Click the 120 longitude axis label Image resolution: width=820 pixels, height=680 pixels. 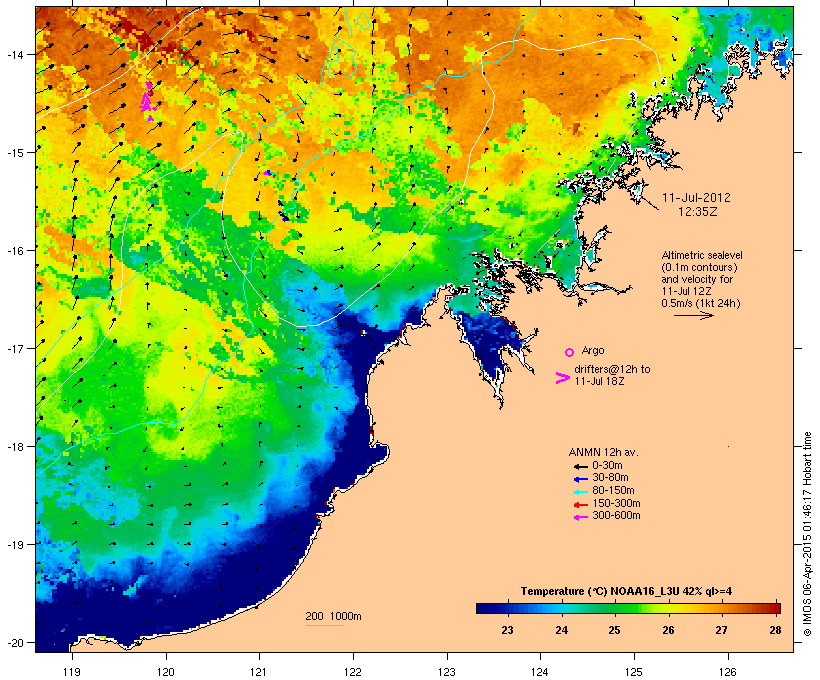pyautogui.click(x=166, y=672)
